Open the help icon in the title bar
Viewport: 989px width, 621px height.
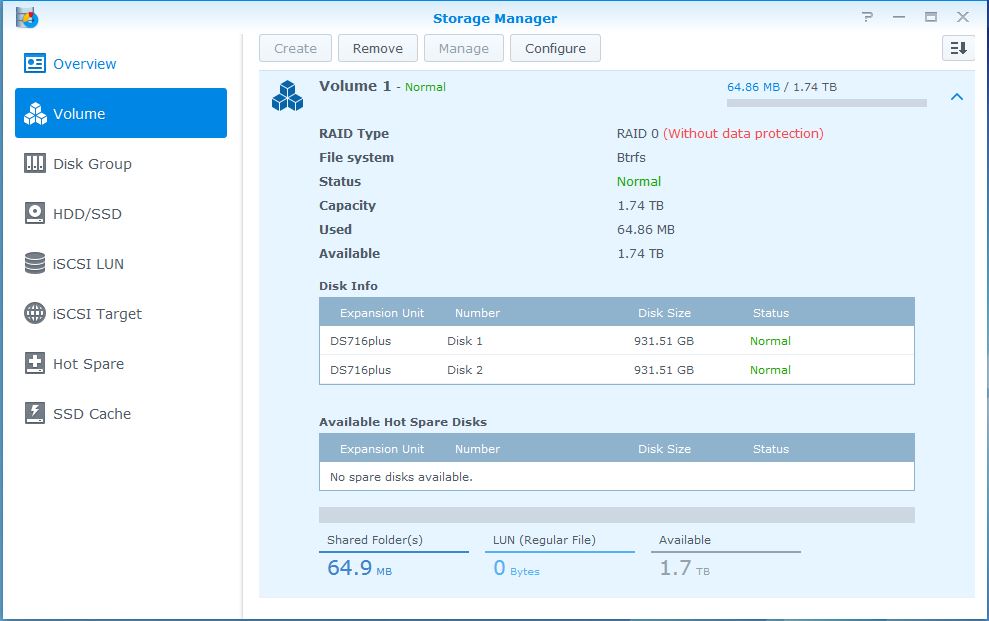tap(866, 16)
